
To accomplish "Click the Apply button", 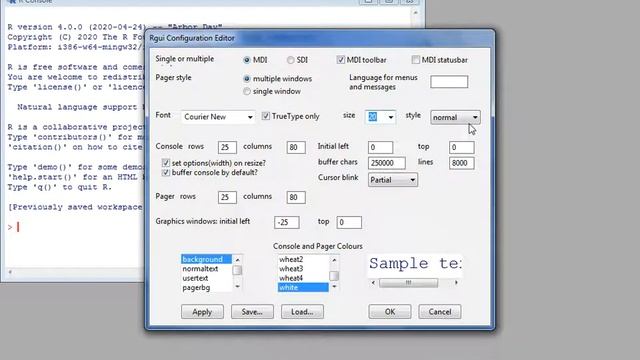I will [x=202, y=312].
